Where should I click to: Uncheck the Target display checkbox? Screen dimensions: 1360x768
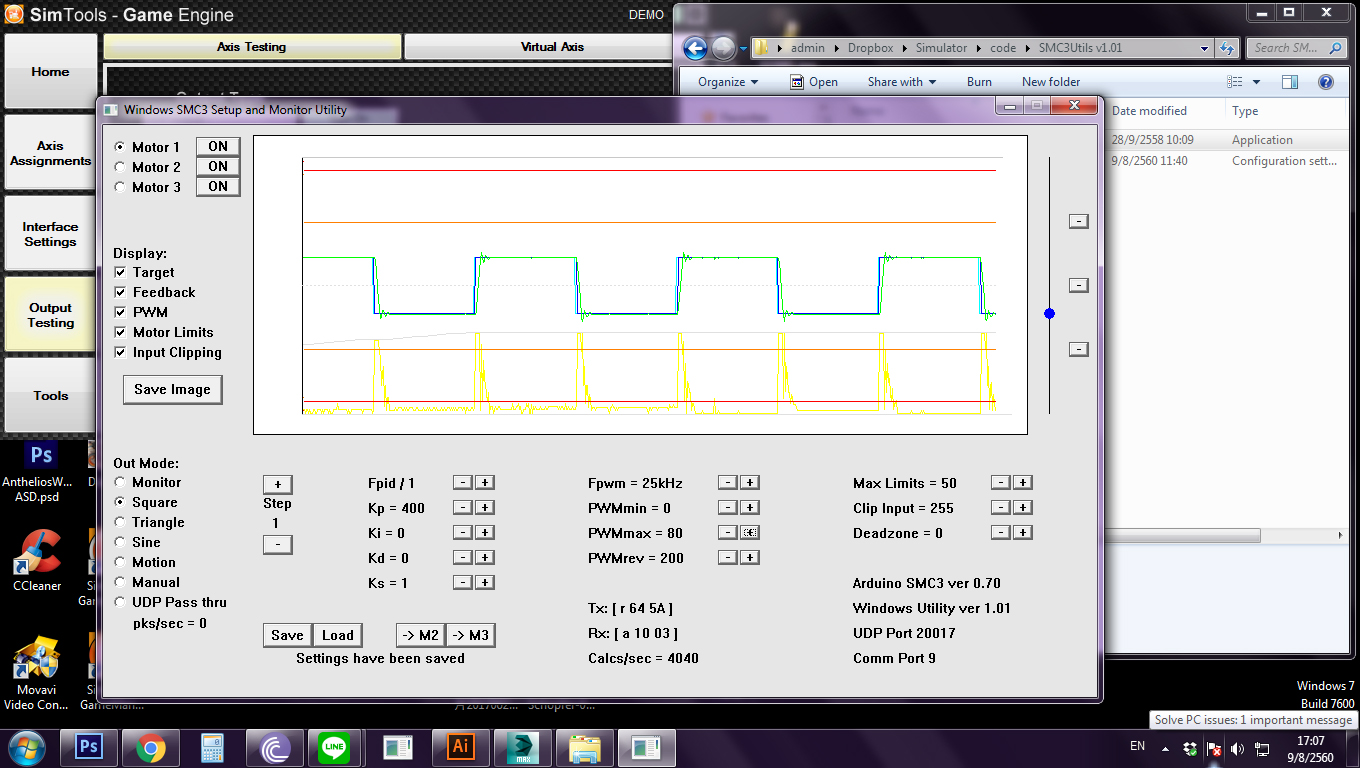[120, 272]
